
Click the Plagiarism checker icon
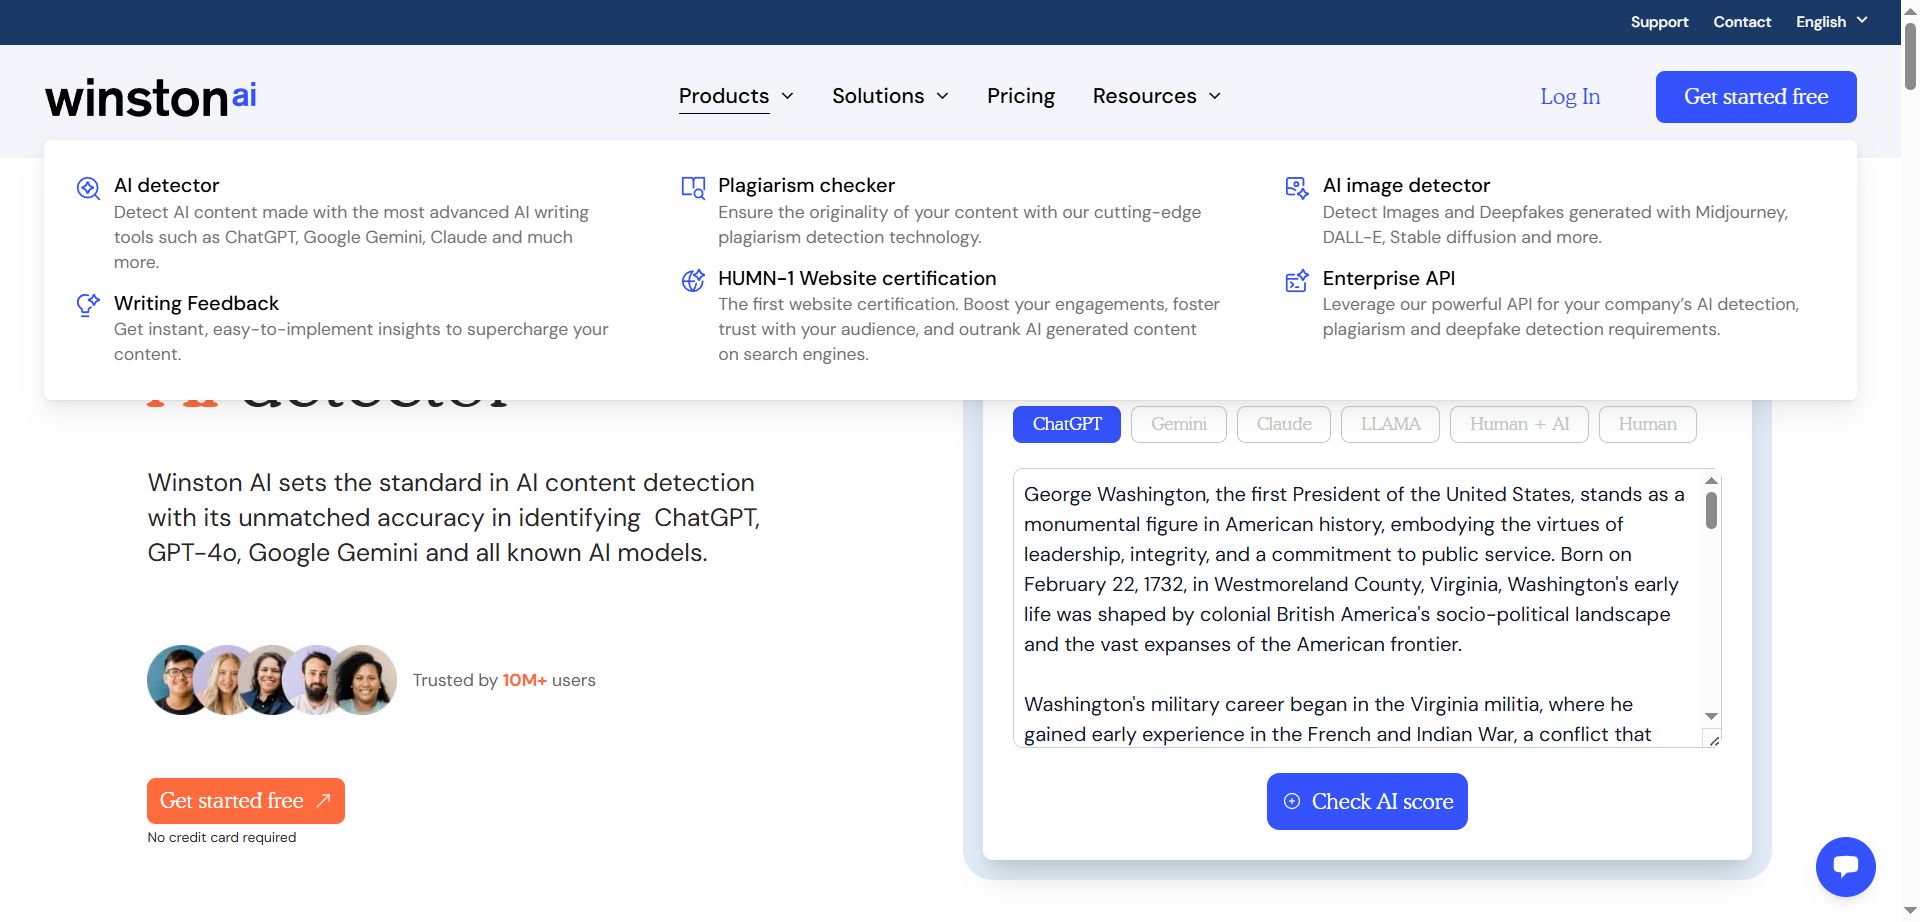coord(693,188)
